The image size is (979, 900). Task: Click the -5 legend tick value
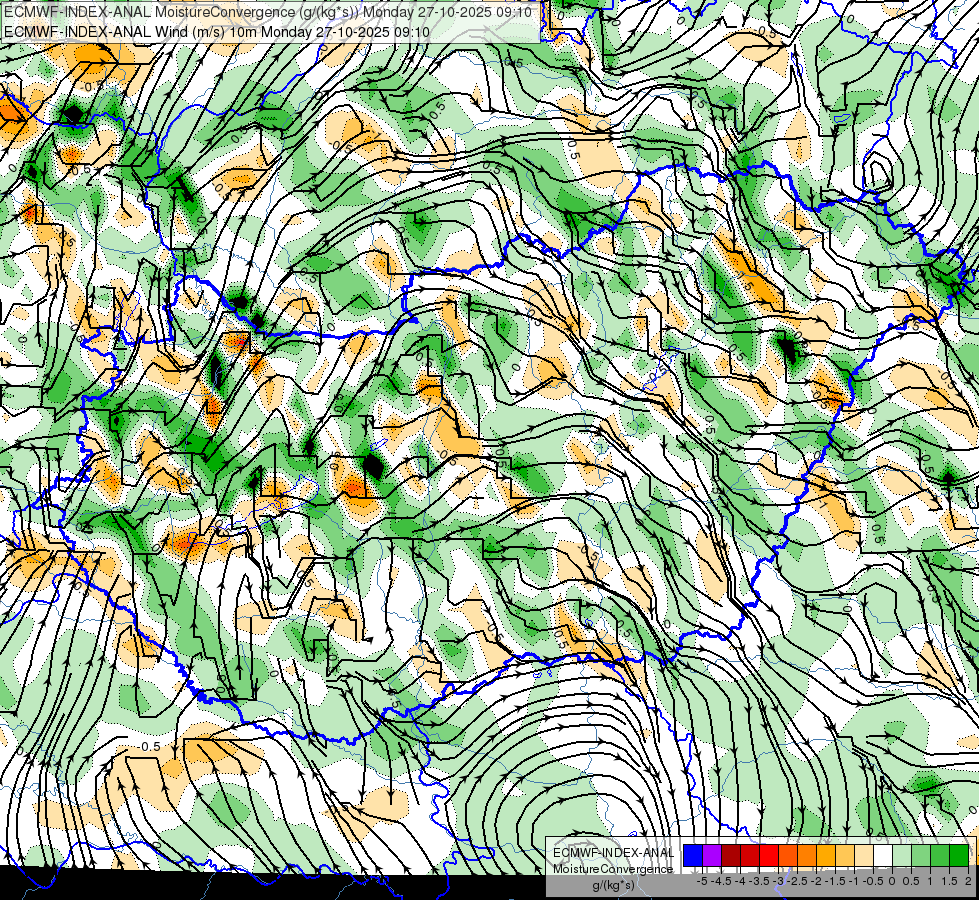pyautogui.click(x=702, y=881)
